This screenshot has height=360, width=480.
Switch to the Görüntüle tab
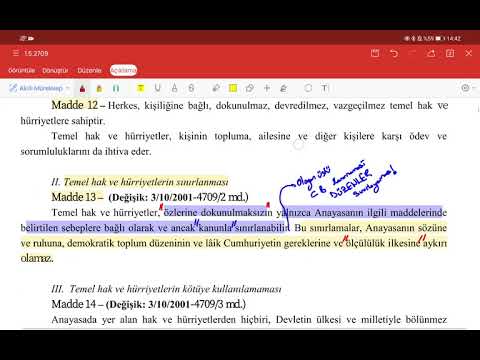pos(21,70)
